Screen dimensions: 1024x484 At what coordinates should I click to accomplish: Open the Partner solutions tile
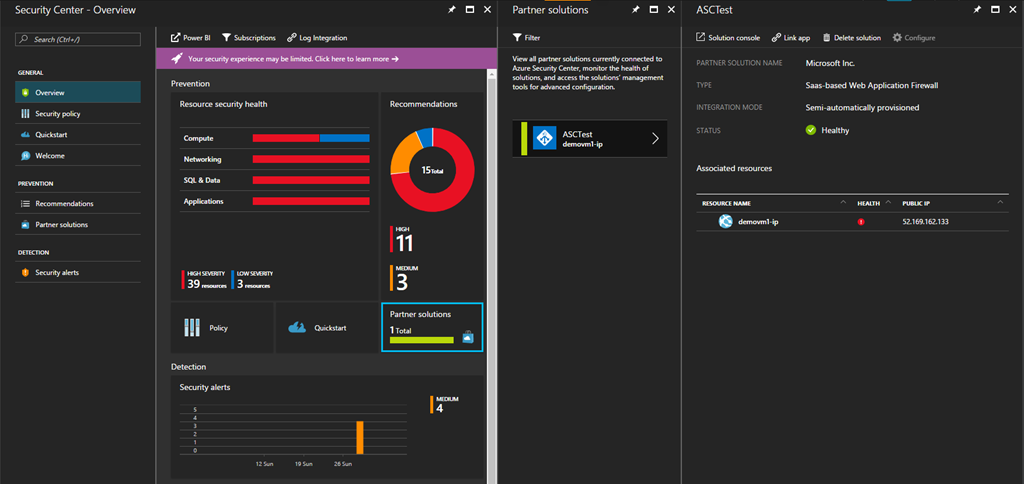pyautogui.click(x=432, y=328)
